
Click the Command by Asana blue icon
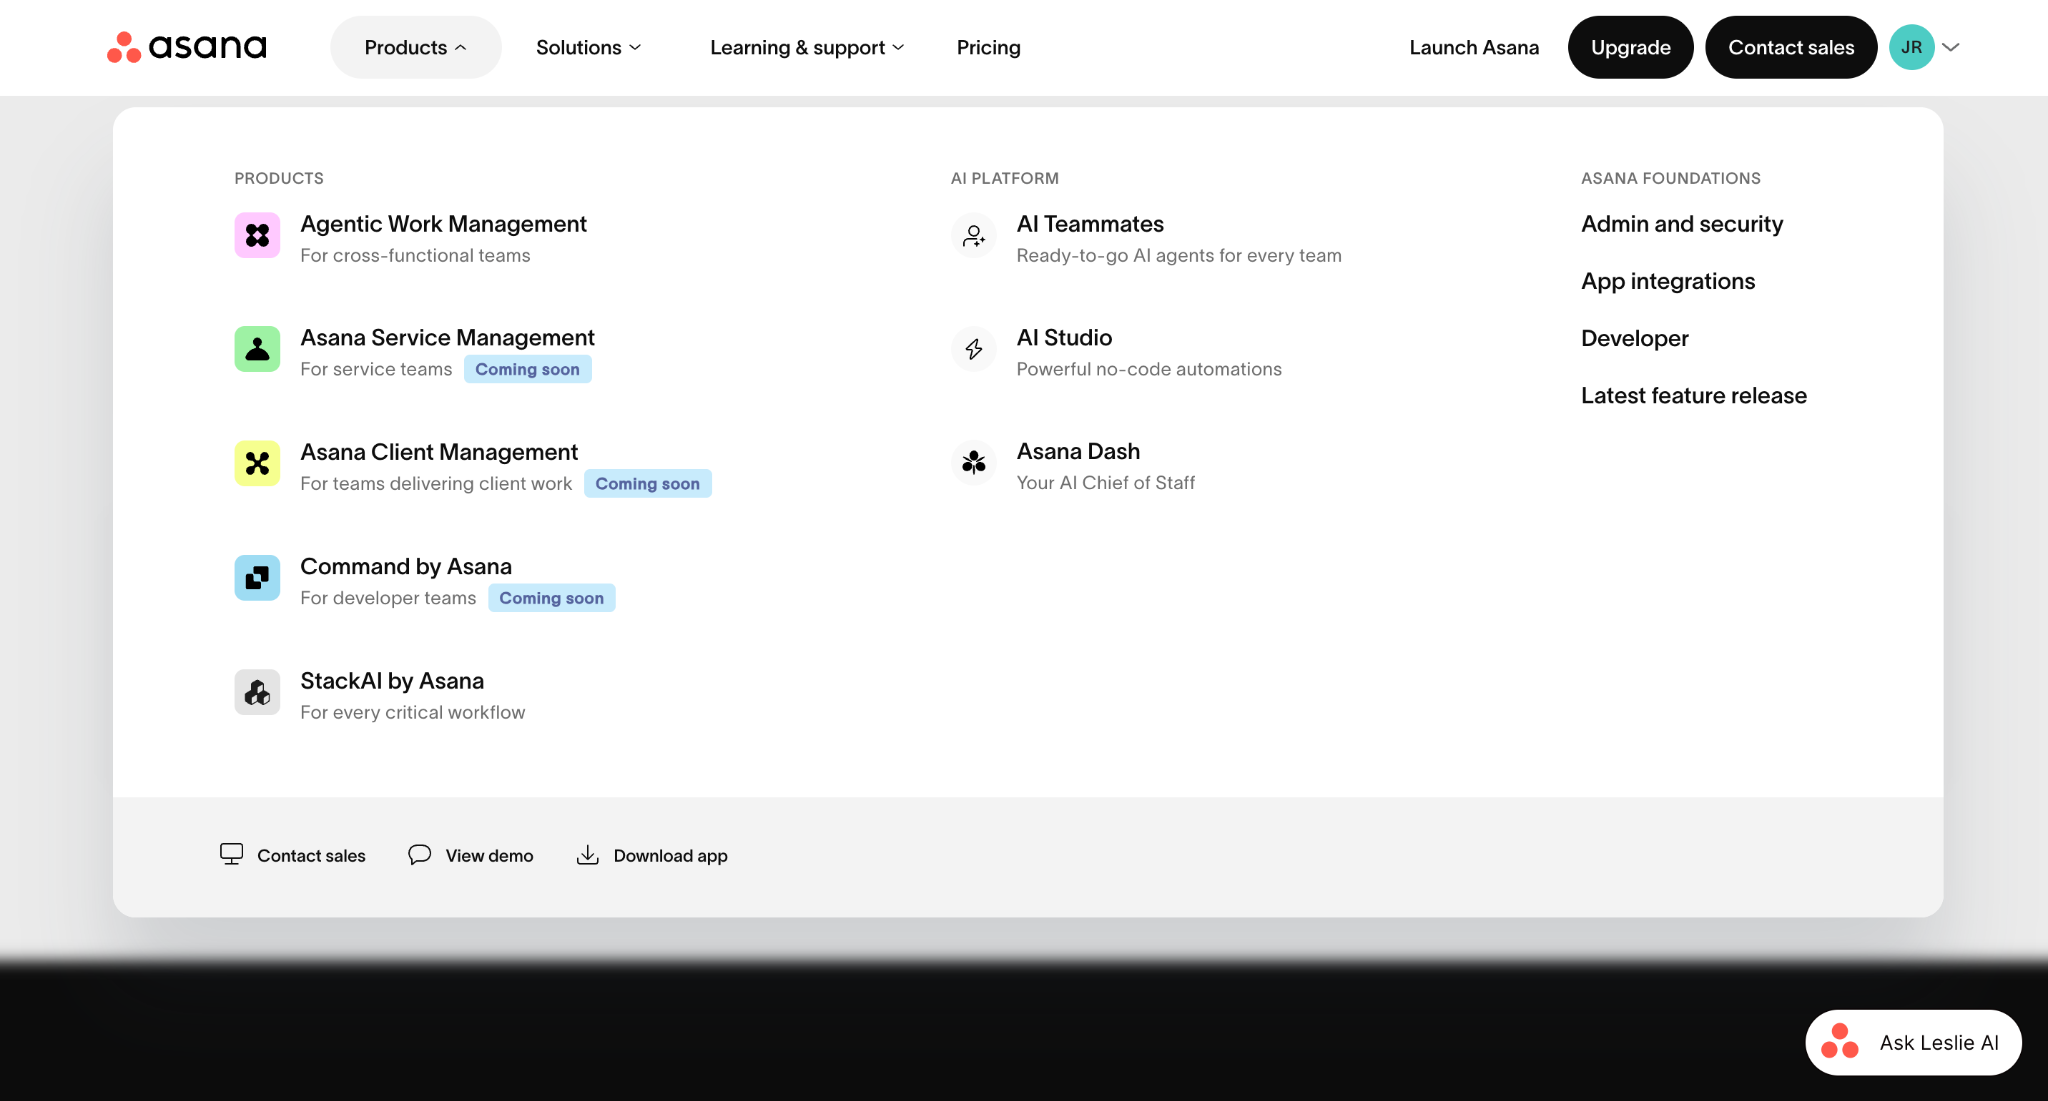click(x=257, y=578)
